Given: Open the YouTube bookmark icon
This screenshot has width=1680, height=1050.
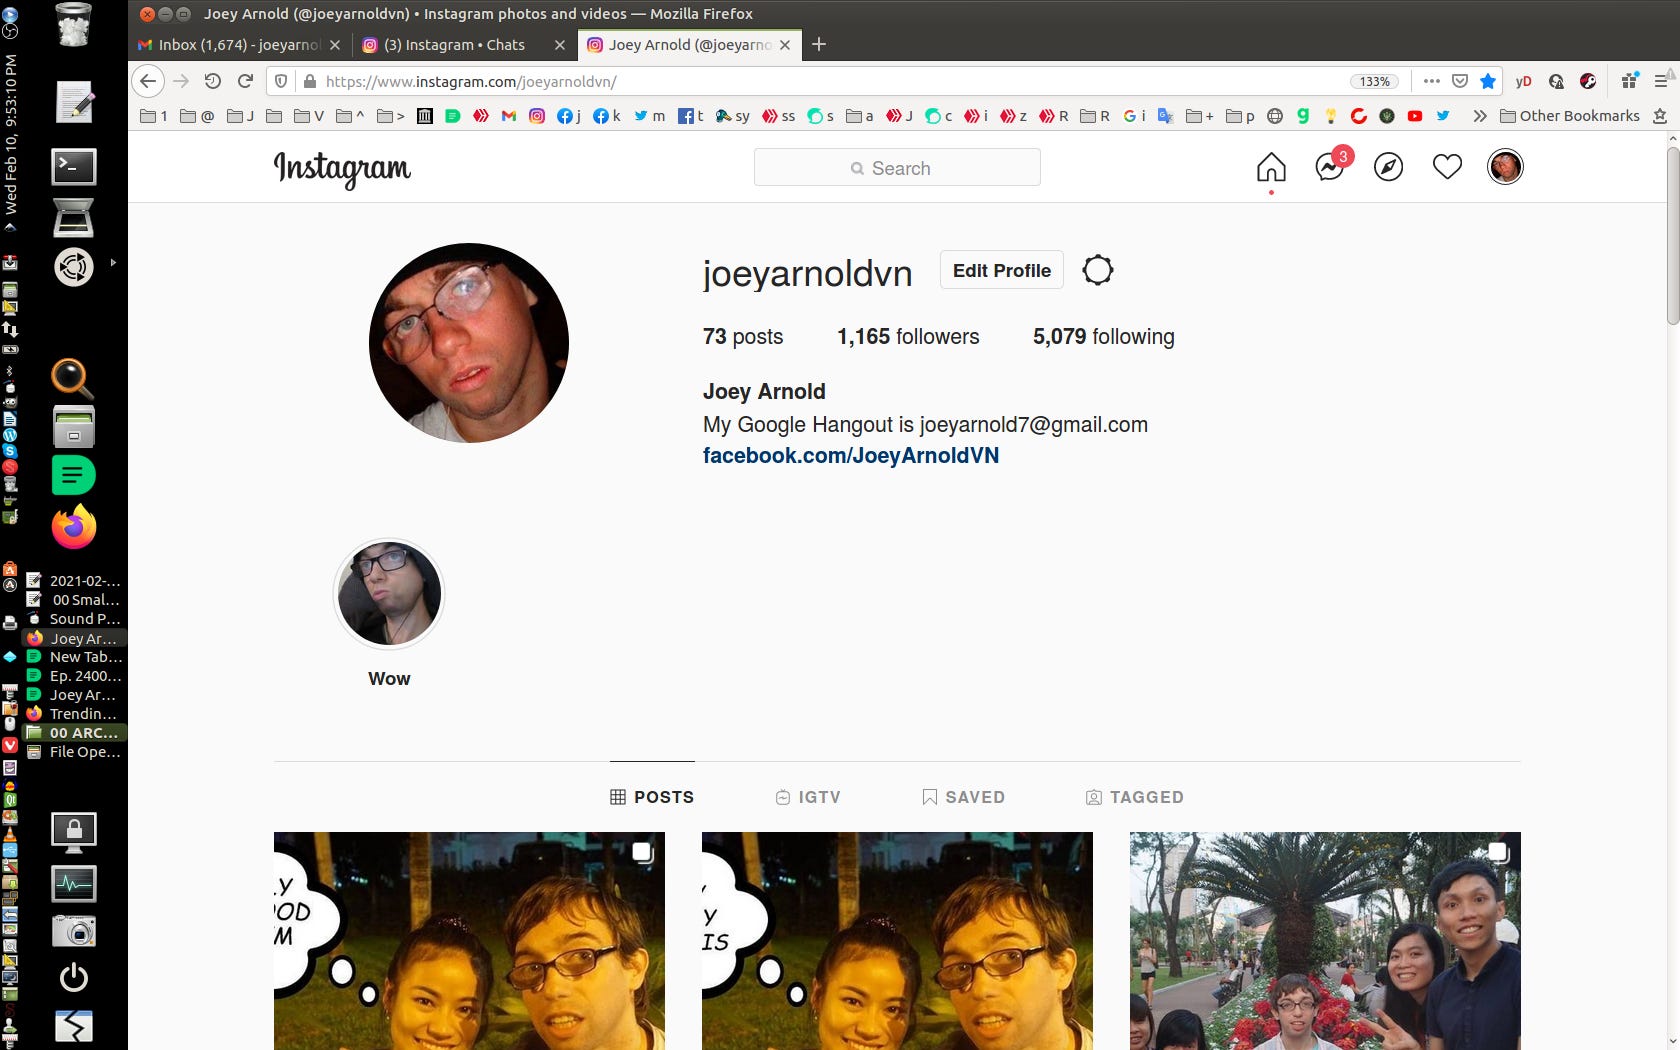Looking at the screenshot, I should 1415,116.
